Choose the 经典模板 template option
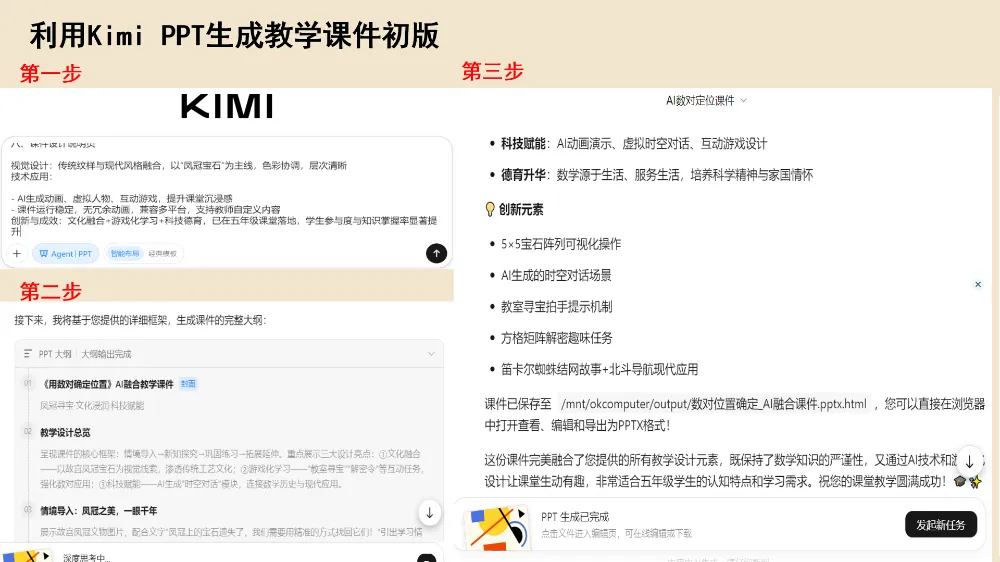Screen dimensions: 1000x562 pyautogui.click(x=163, y=254)
